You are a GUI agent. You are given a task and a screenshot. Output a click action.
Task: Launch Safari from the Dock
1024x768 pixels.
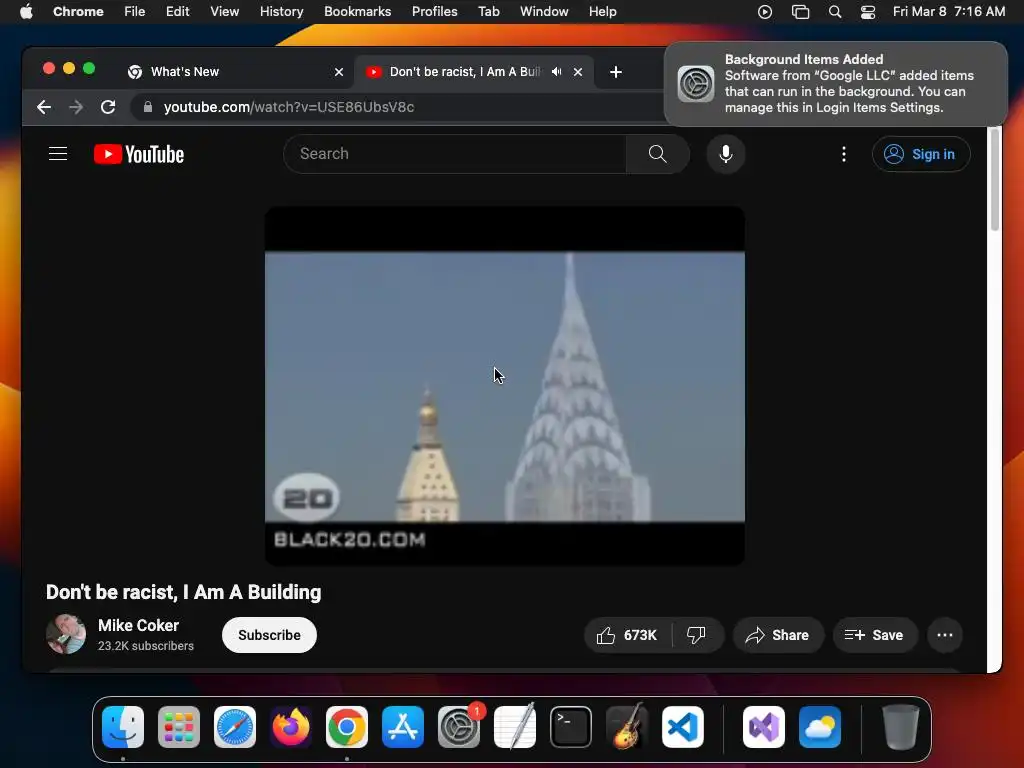click(235, 727)
